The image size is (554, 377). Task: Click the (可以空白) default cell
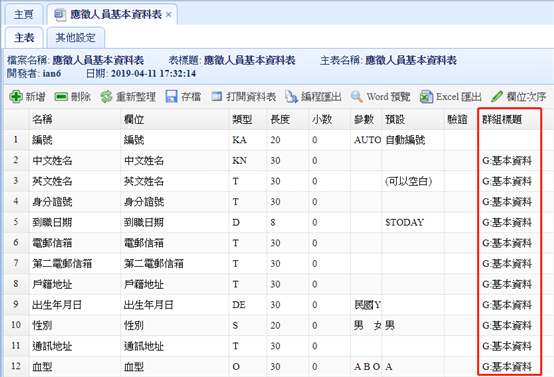coord(413,181)
